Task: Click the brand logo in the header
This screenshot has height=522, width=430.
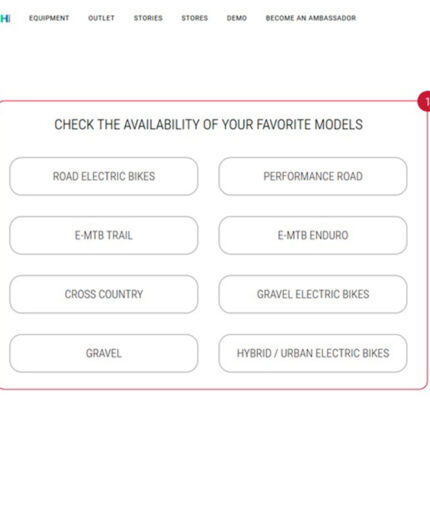Action: point(5,18)
